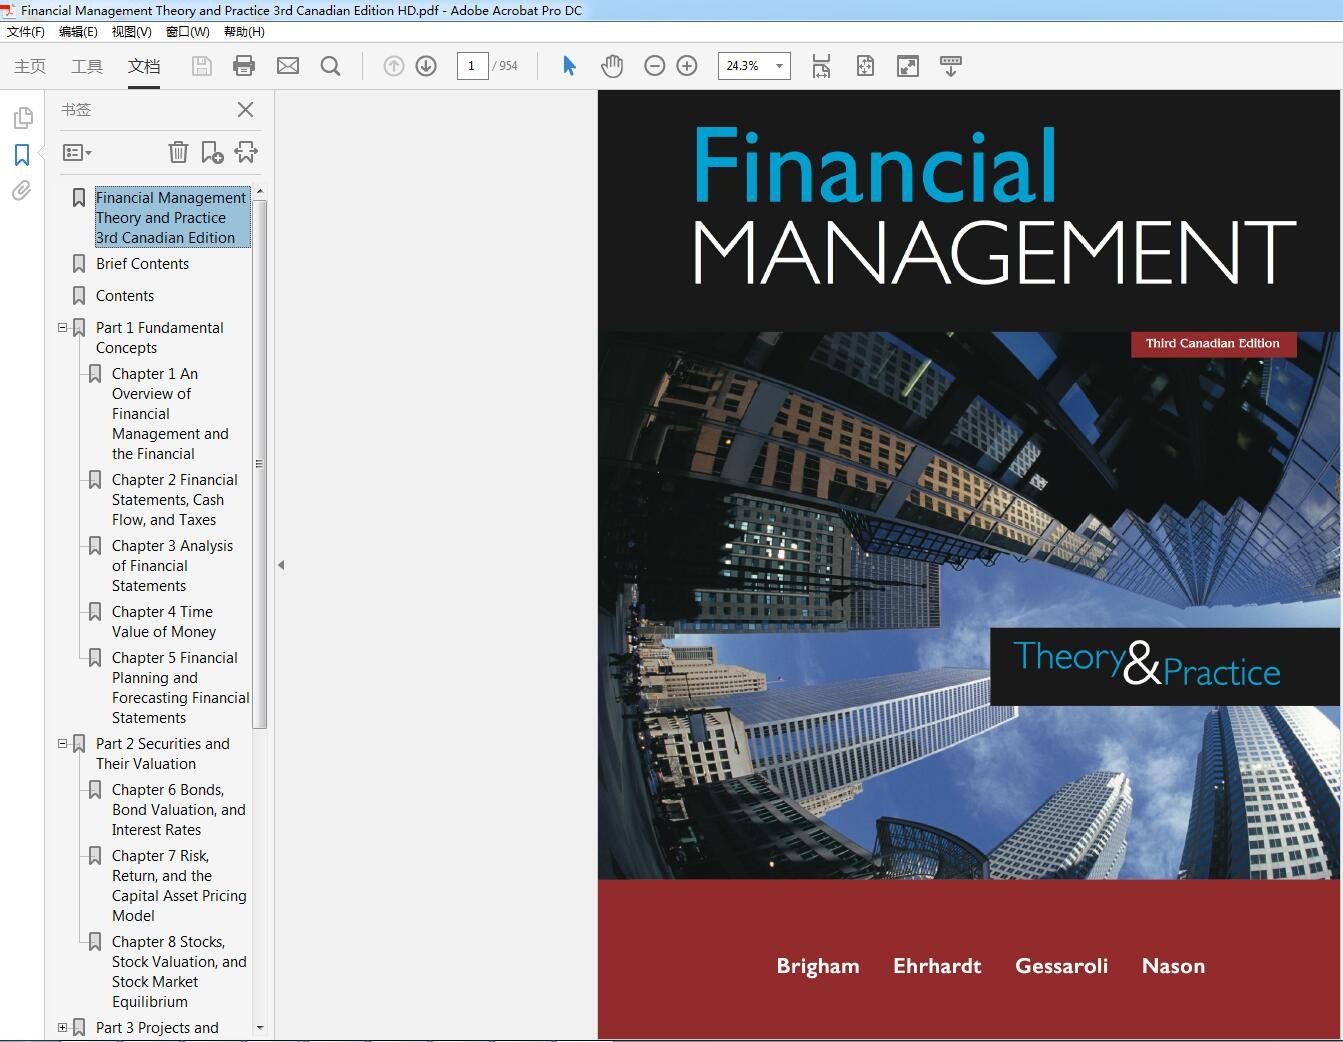Add a new bookmark icon
The height and width of the screenshot is (1042, 1343).
[x=212, y=152]
